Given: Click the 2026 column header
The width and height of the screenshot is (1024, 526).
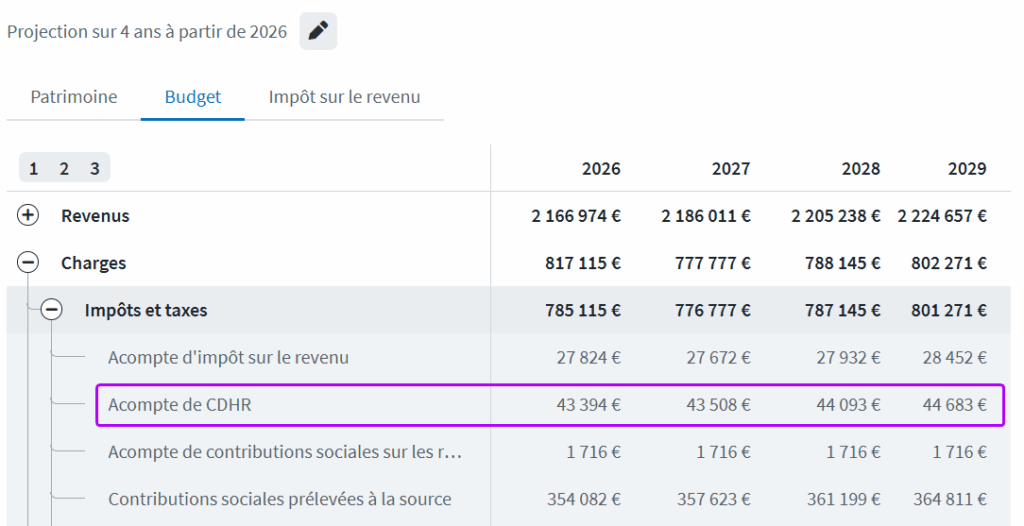Looking at the screenshot, I should click(601, 168).
